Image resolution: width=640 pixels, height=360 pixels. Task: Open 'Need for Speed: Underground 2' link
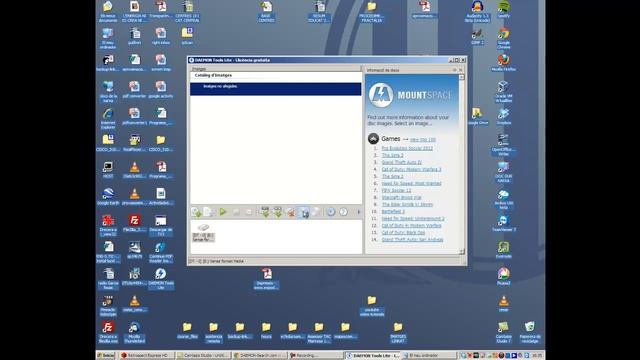point(413,219)
